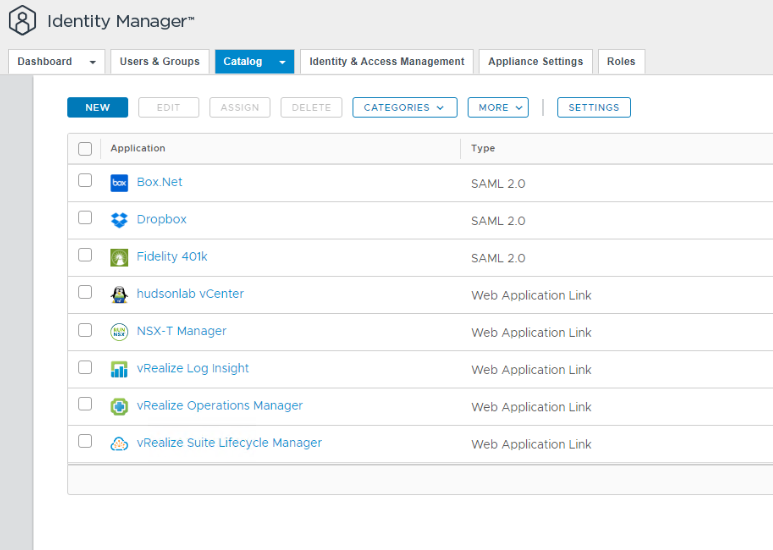Click the hudsonlab vCenter penguin icon
The height and width of the screenshot is (550, 773).
119,295
